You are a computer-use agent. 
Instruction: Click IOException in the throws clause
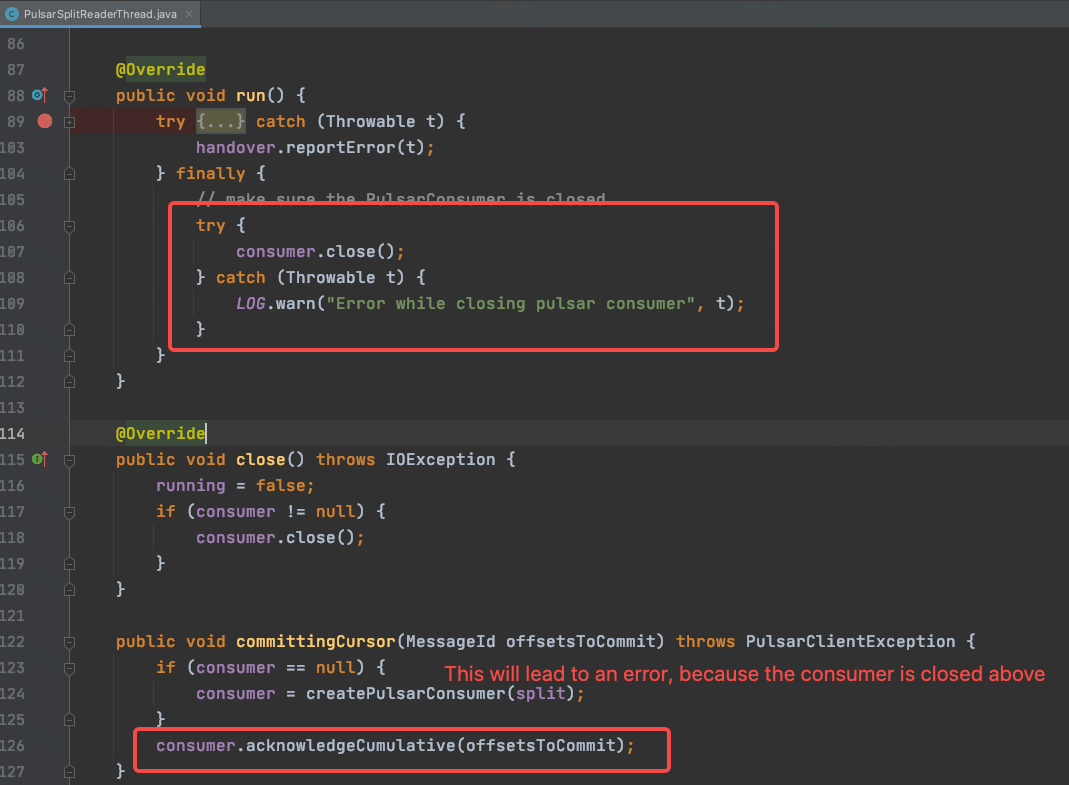(440, 460)
